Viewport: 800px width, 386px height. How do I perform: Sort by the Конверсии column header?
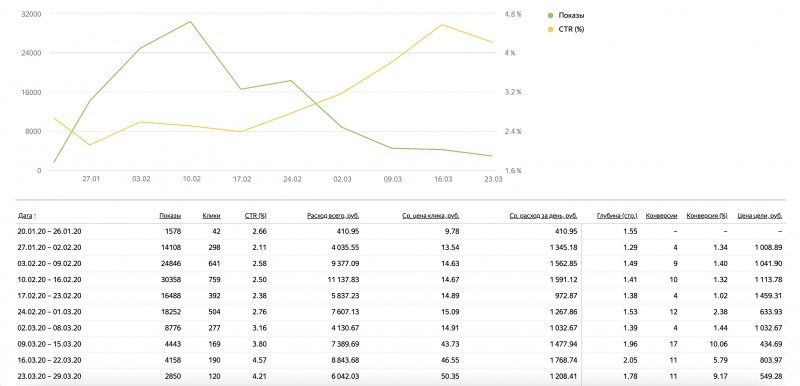661,216
